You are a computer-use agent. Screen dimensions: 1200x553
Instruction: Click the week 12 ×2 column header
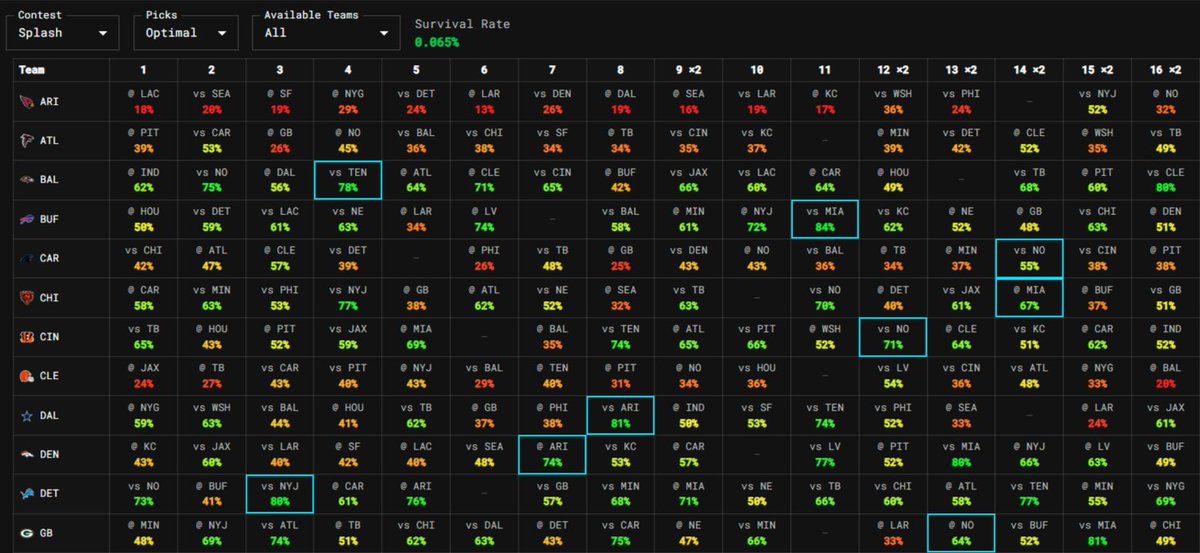click(893, 70)
